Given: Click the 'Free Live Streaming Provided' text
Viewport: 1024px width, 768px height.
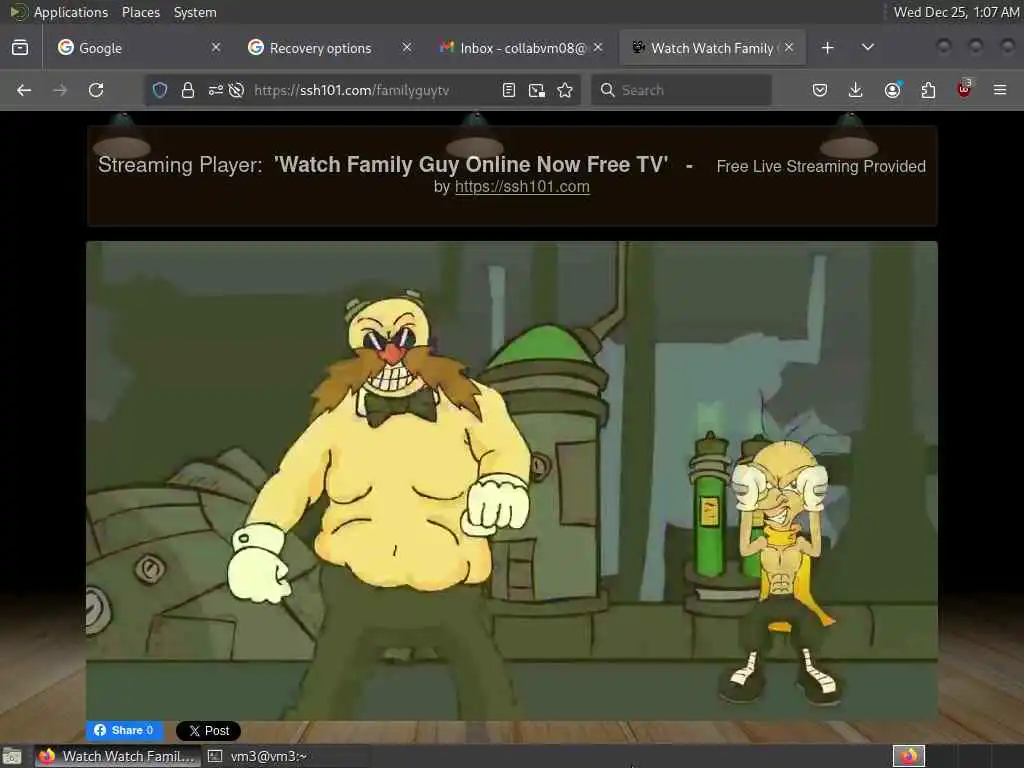Looking at the screenshot, I should point(821,167).
